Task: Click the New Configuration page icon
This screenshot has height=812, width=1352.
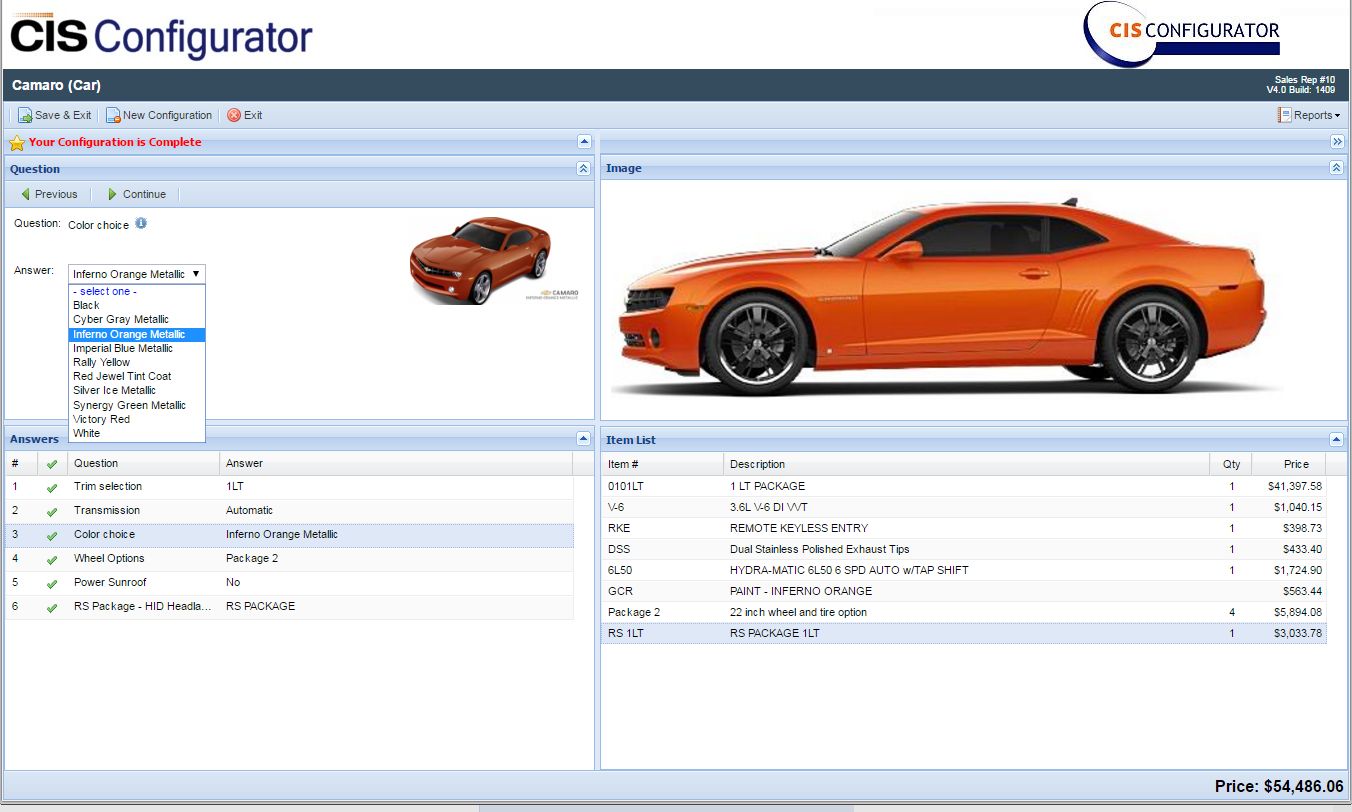Action: point(113,115)
